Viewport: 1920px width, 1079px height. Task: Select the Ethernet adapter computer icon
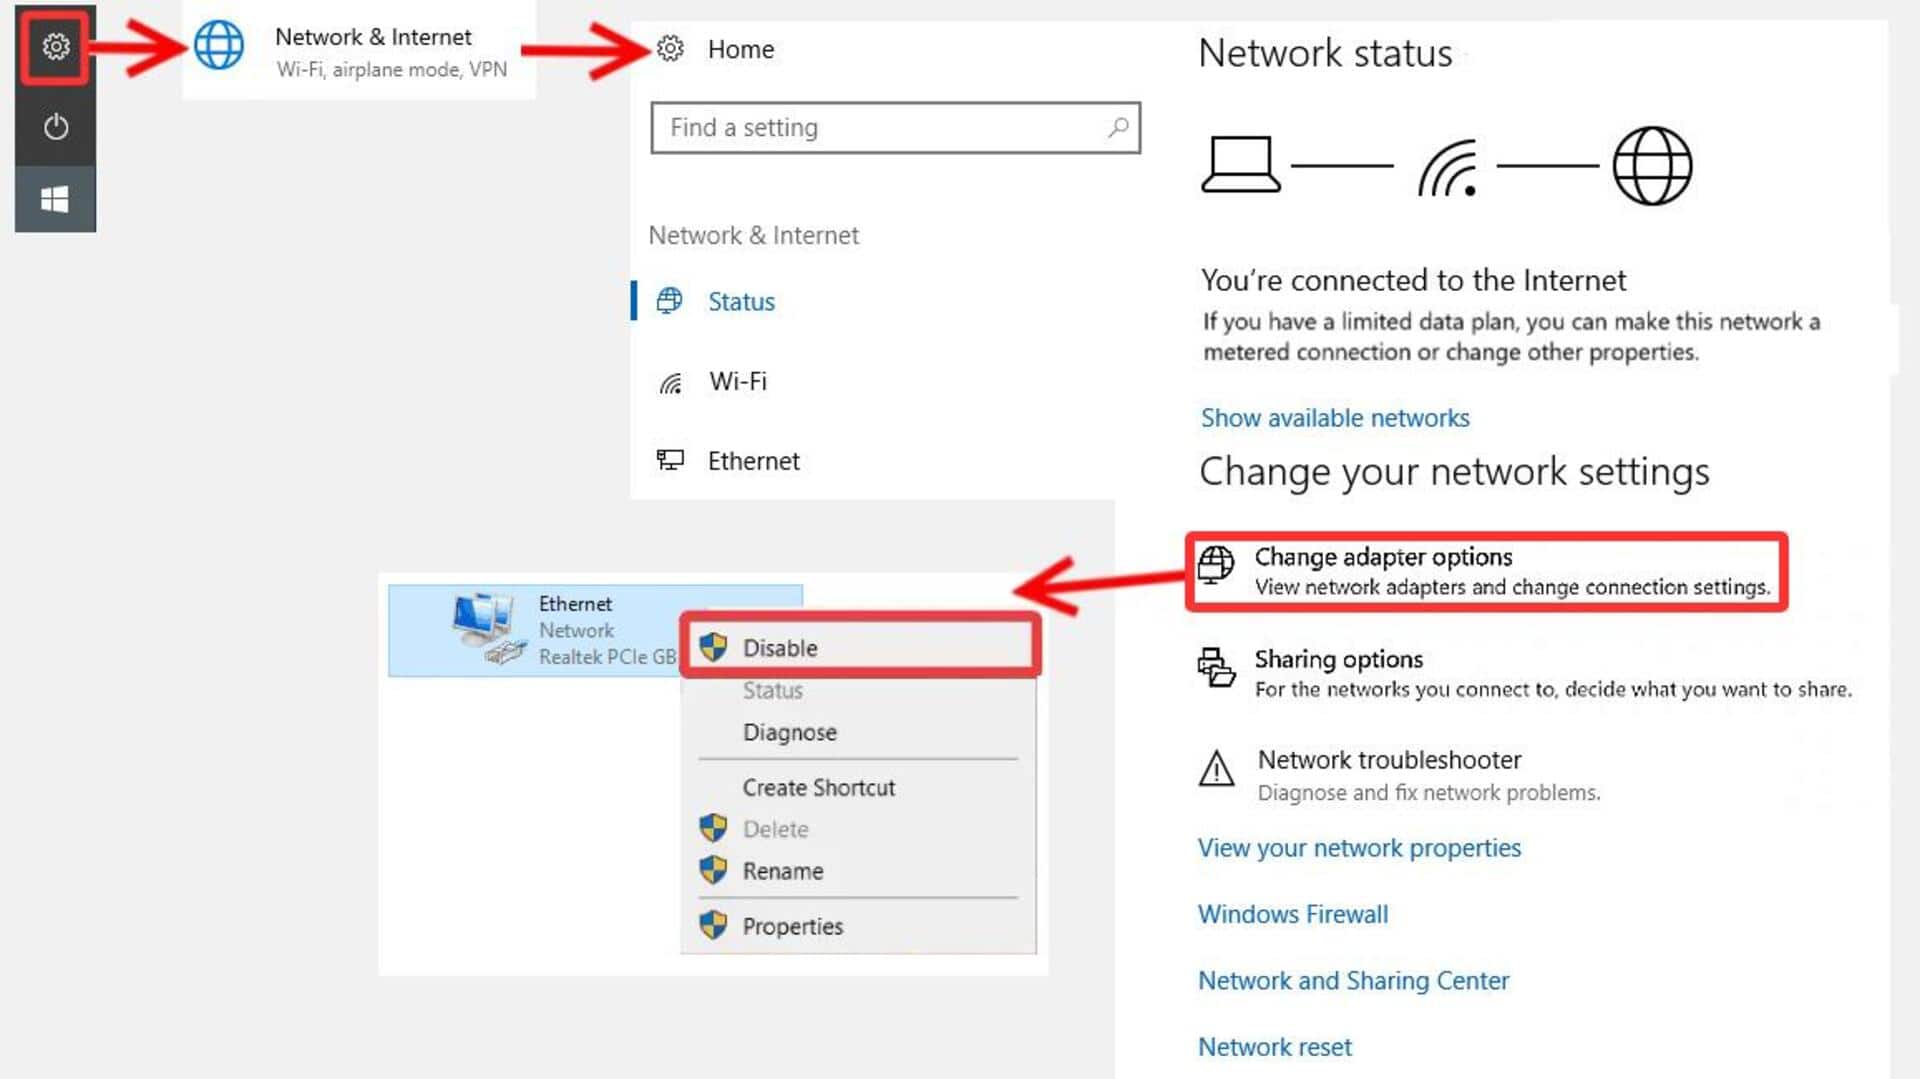click(489, 628)
